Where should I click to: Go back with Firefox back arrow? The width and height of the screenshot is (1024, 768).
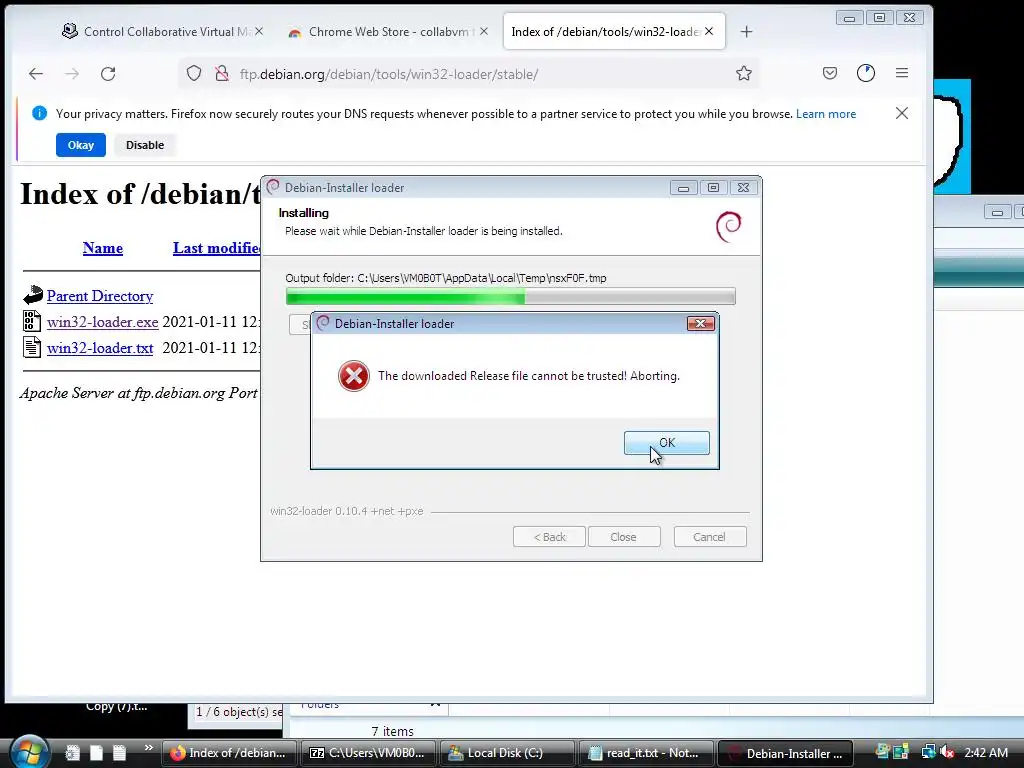pyautogui.click(x=36, y=74)
